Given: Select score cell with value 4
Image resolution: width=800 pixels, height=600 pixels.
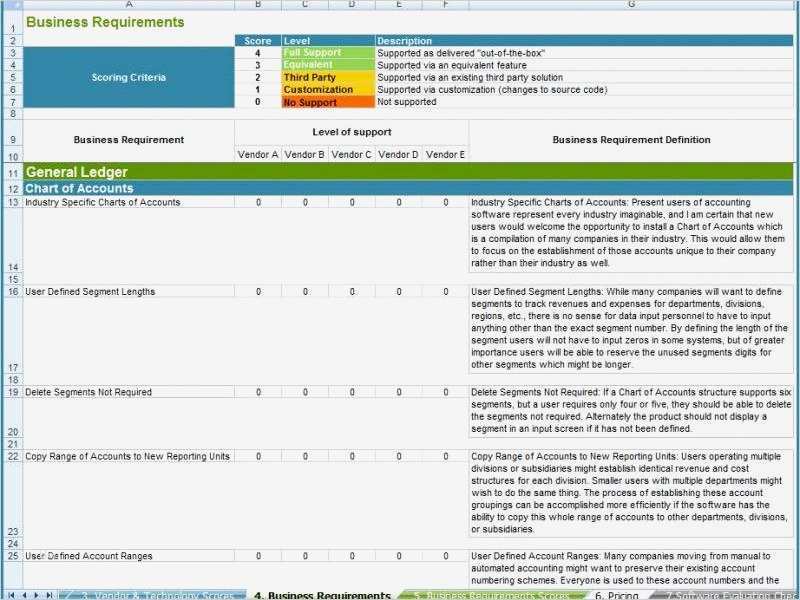Looking at the screenshot, I should point(258,53).
